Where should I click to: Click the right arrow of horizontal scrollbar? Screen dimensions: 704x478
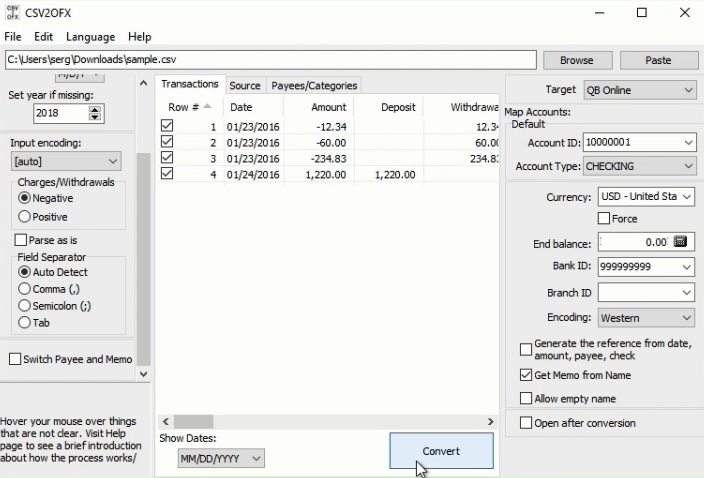(490, 421)
